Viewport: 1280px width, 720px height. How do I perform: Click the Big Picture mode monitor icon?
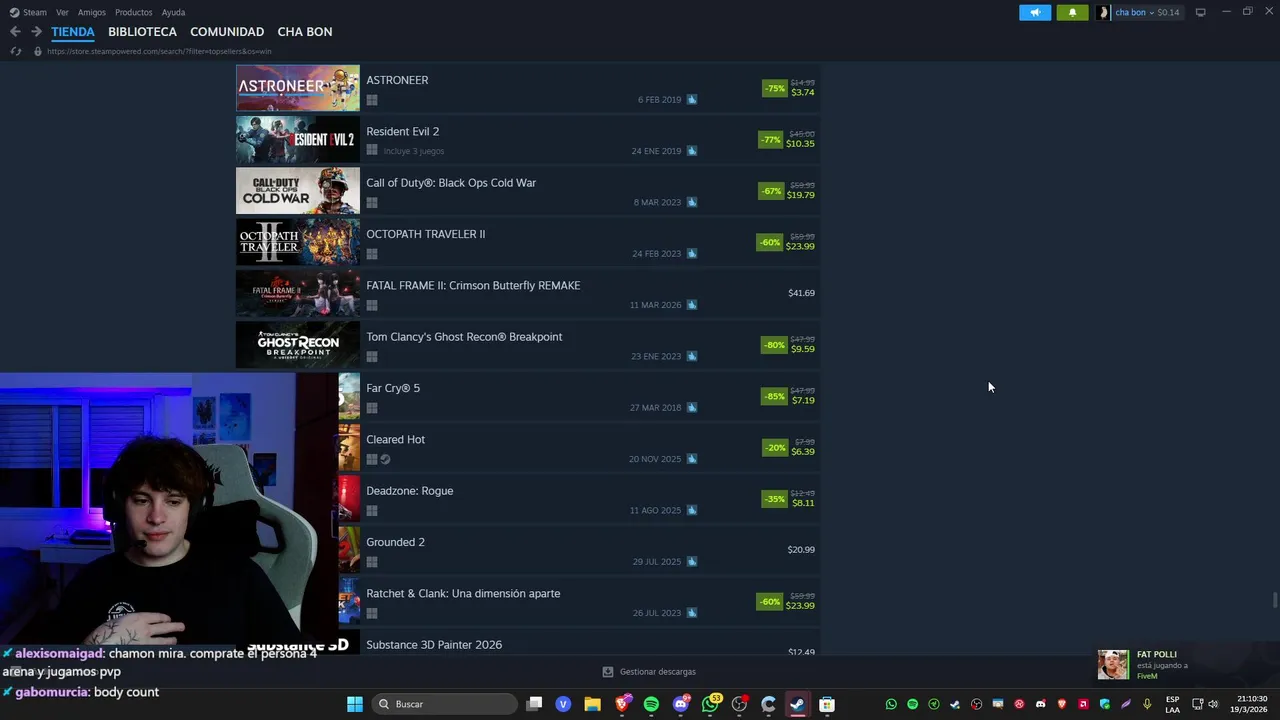[1200, 12]
